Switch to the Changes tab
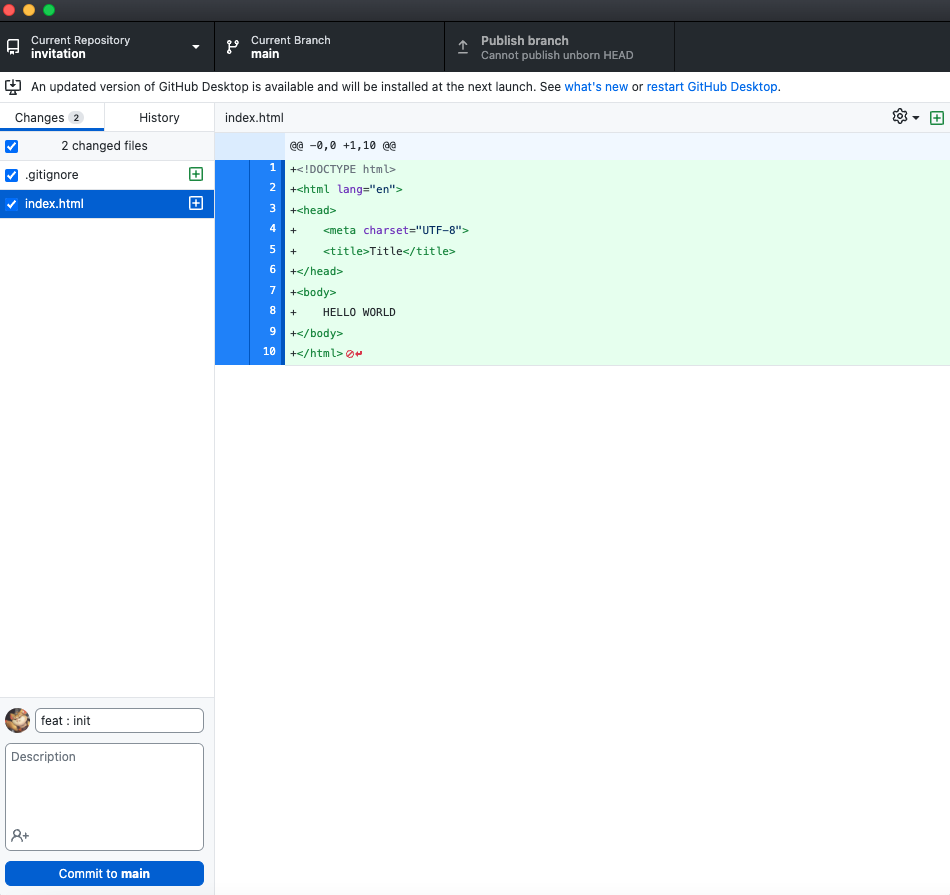 [x=52, y=118]
